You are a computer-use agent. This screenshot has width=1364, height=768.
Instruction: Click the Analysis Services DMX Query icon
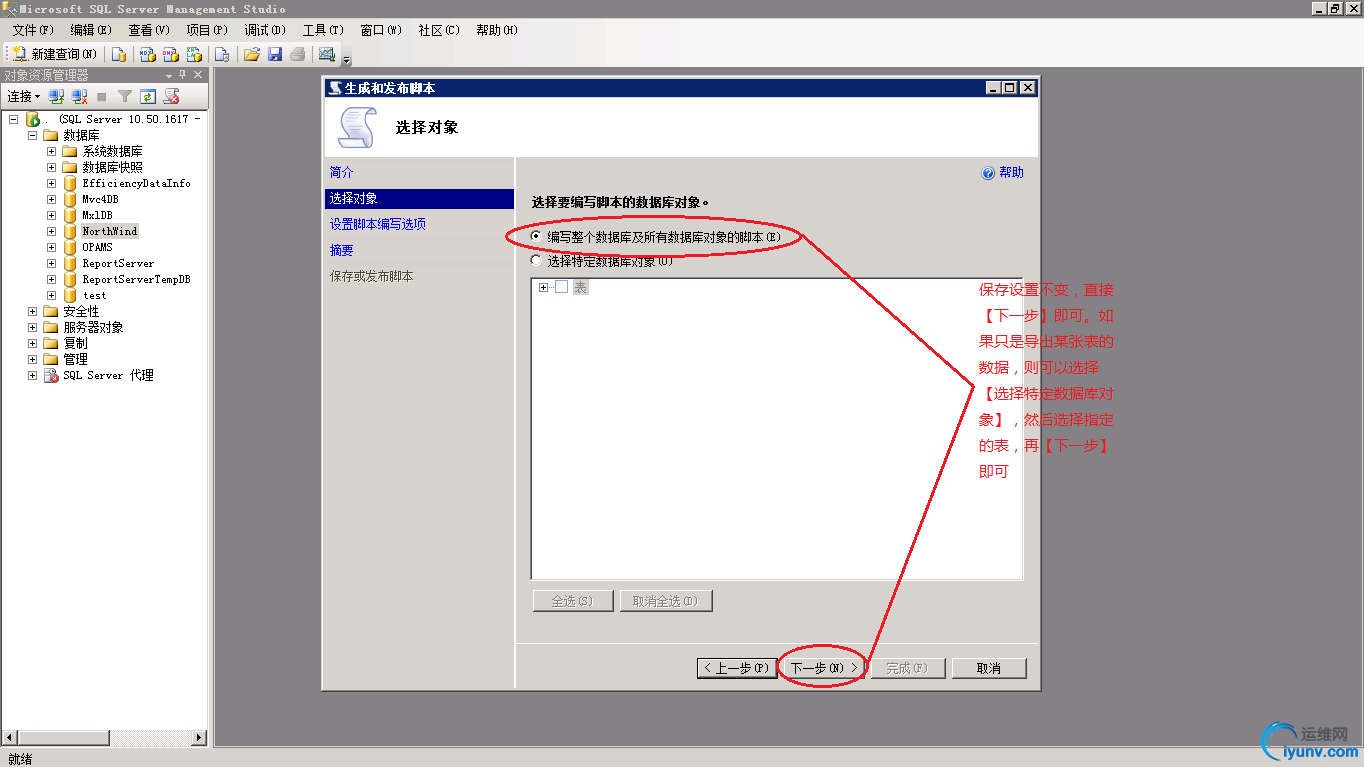pyautogui.click(x=171, y=54)
